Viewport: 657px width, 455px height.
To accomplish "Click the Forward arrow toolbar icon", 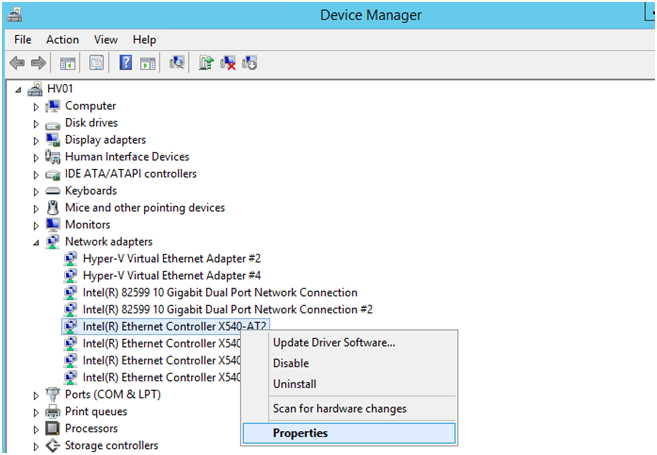I will click(39, 63).
